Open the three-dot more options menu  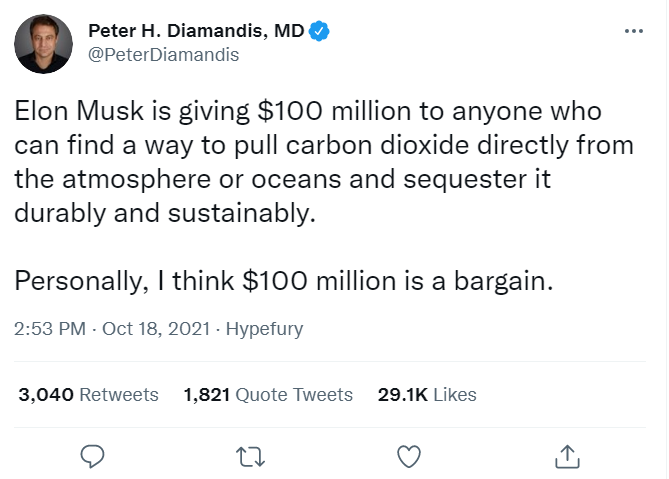point(633,31)
